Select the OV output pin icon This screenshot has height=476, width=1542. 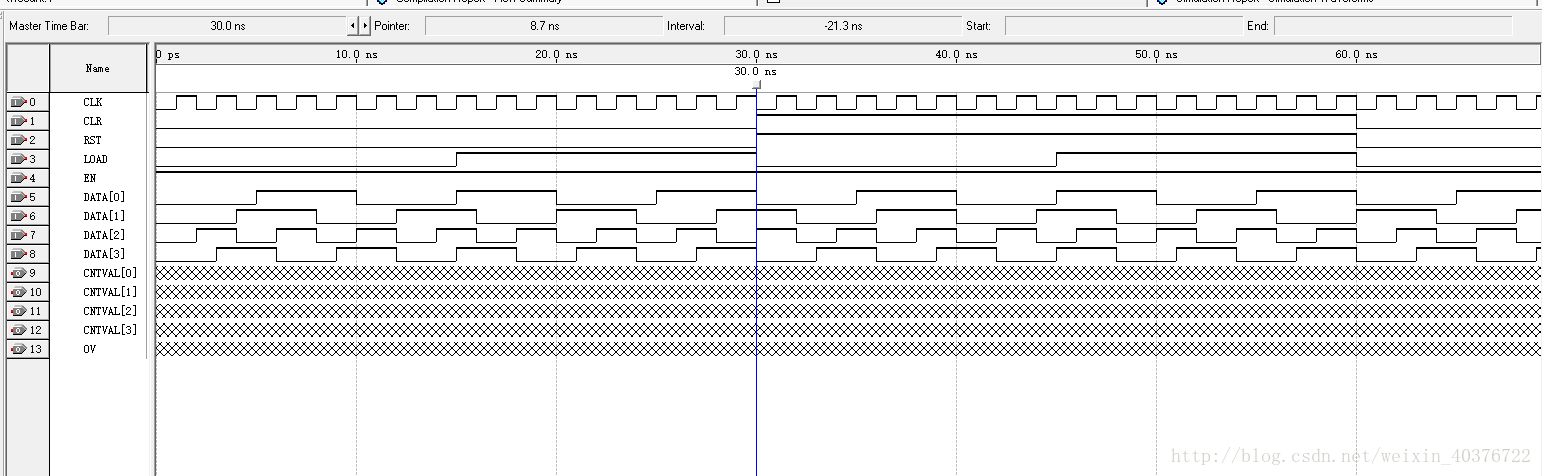click(x=18, y=349)
